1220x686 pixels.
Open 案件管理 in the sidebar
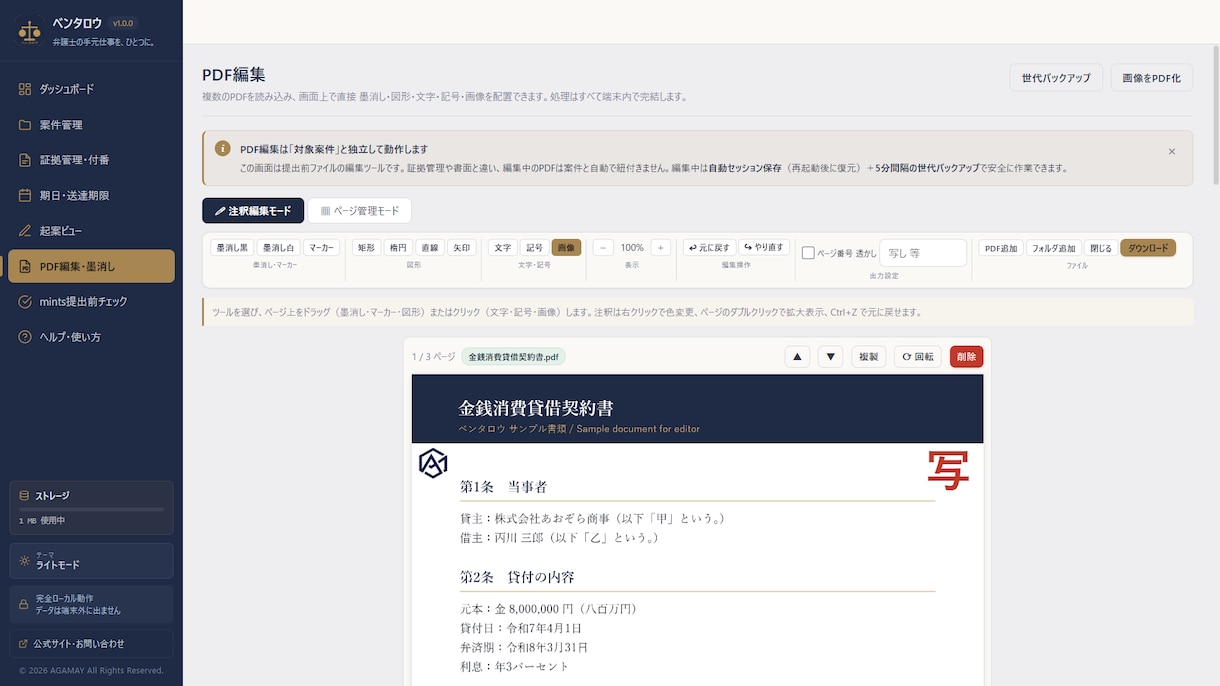tap(91, 125)
